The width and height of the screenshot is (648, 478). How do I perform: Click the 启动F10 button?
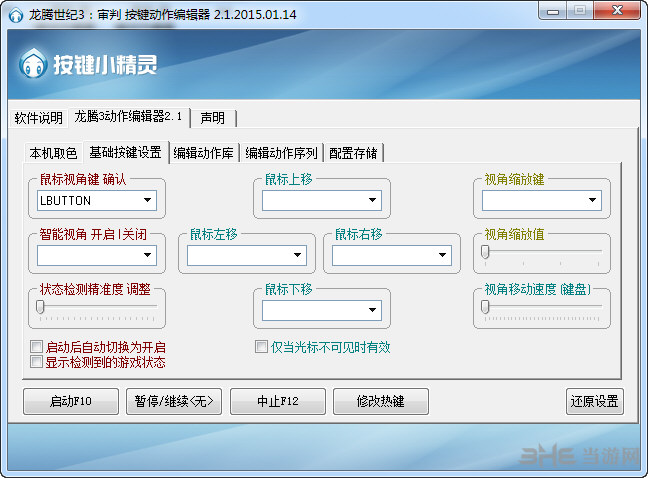(x=71, y=401)
